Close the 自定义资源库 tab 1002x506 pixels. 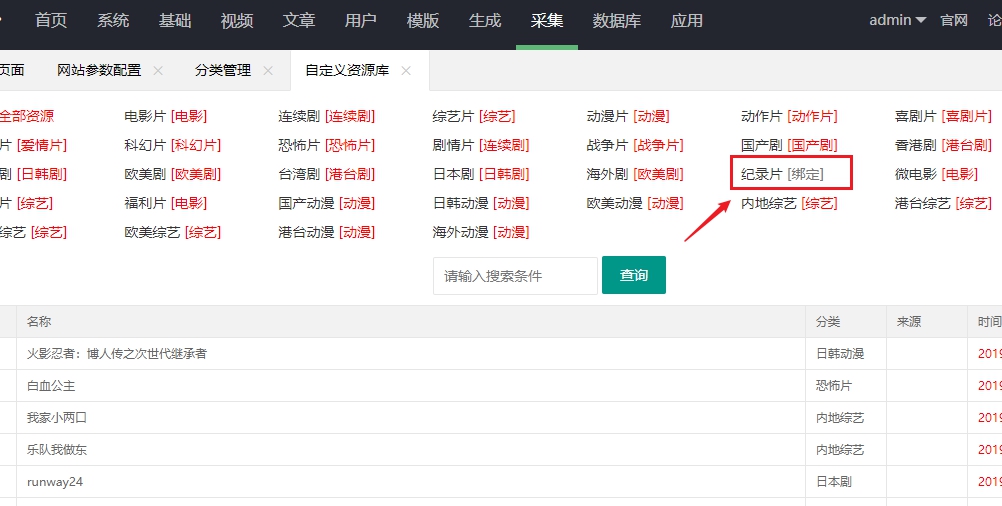click(406, 71)
